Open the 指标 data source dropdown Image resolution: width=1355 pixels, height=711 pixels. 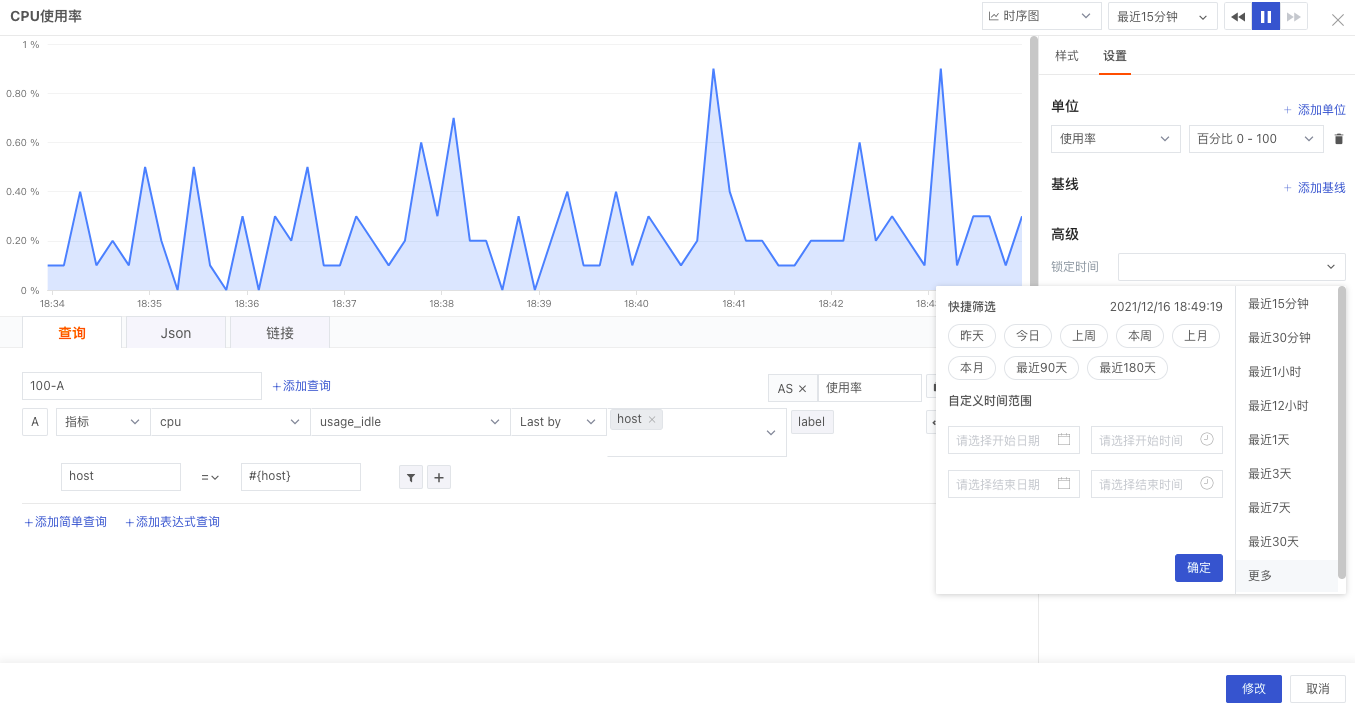point(103,422)
